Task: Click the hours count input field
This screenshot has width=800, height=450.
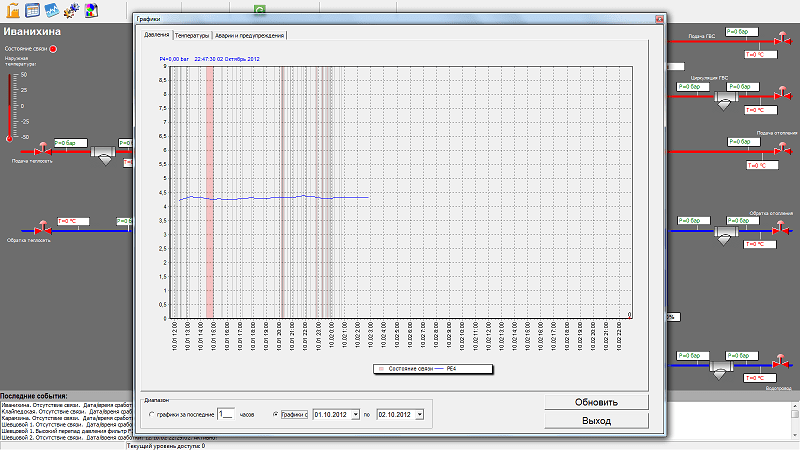Action: tap(225, 413)
